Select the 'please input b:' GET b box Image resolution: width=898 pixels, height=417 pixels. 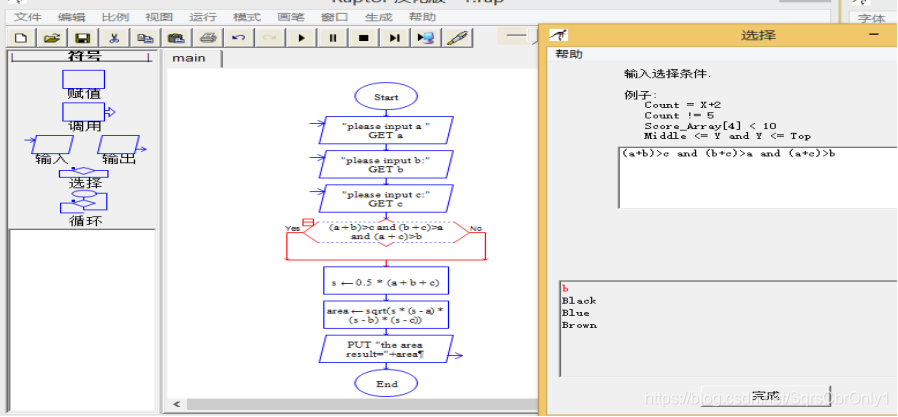386,164
